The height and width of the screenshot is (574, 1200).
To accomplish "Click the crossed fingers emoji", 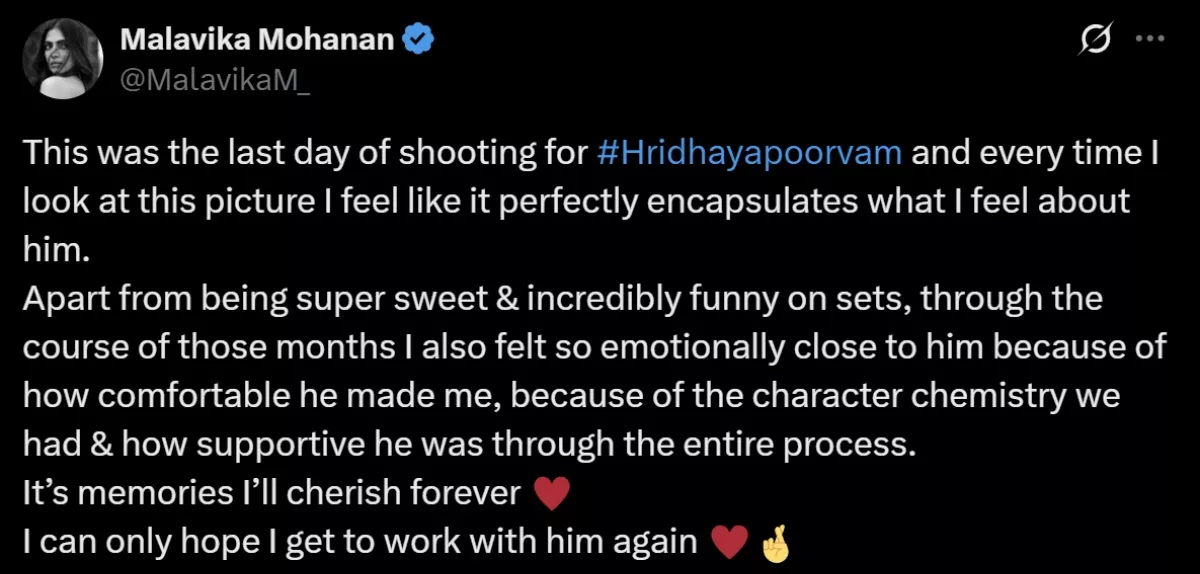I will (x=776, y=541).
